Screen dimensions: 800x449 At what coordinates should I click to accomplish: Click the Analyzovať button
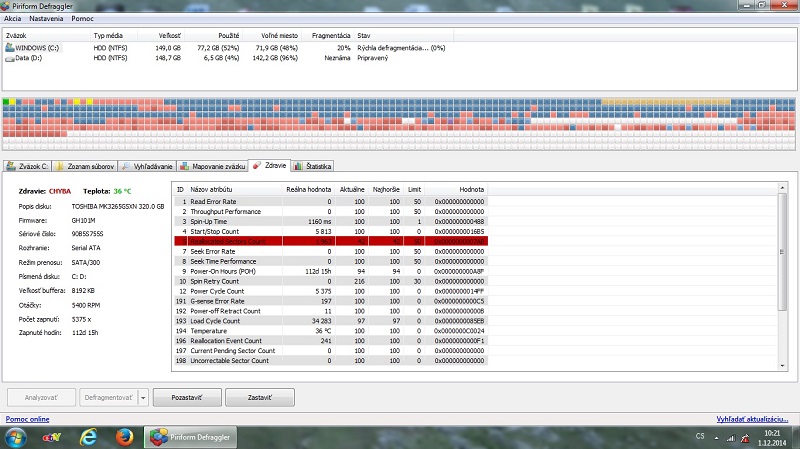click(41, 397)
